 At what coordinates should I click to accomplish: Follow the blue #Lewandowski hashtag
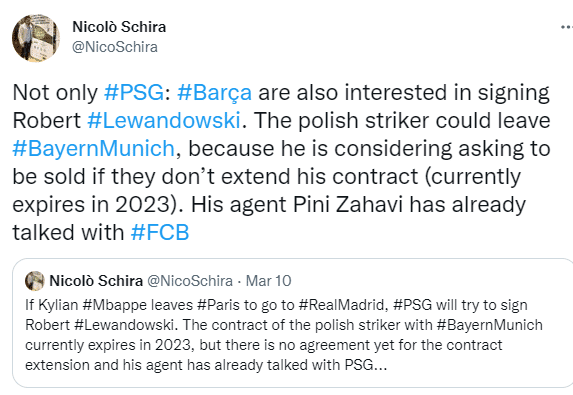(x=164, y=121)
